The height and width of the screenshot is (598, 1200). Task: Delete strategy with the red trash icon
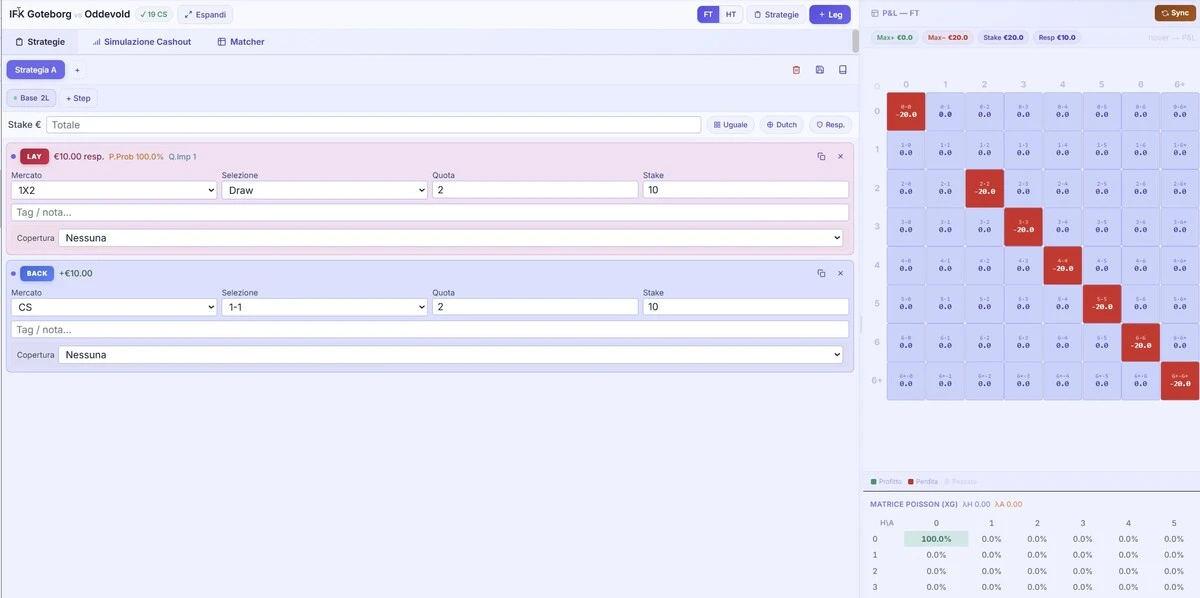pos(796,70)
